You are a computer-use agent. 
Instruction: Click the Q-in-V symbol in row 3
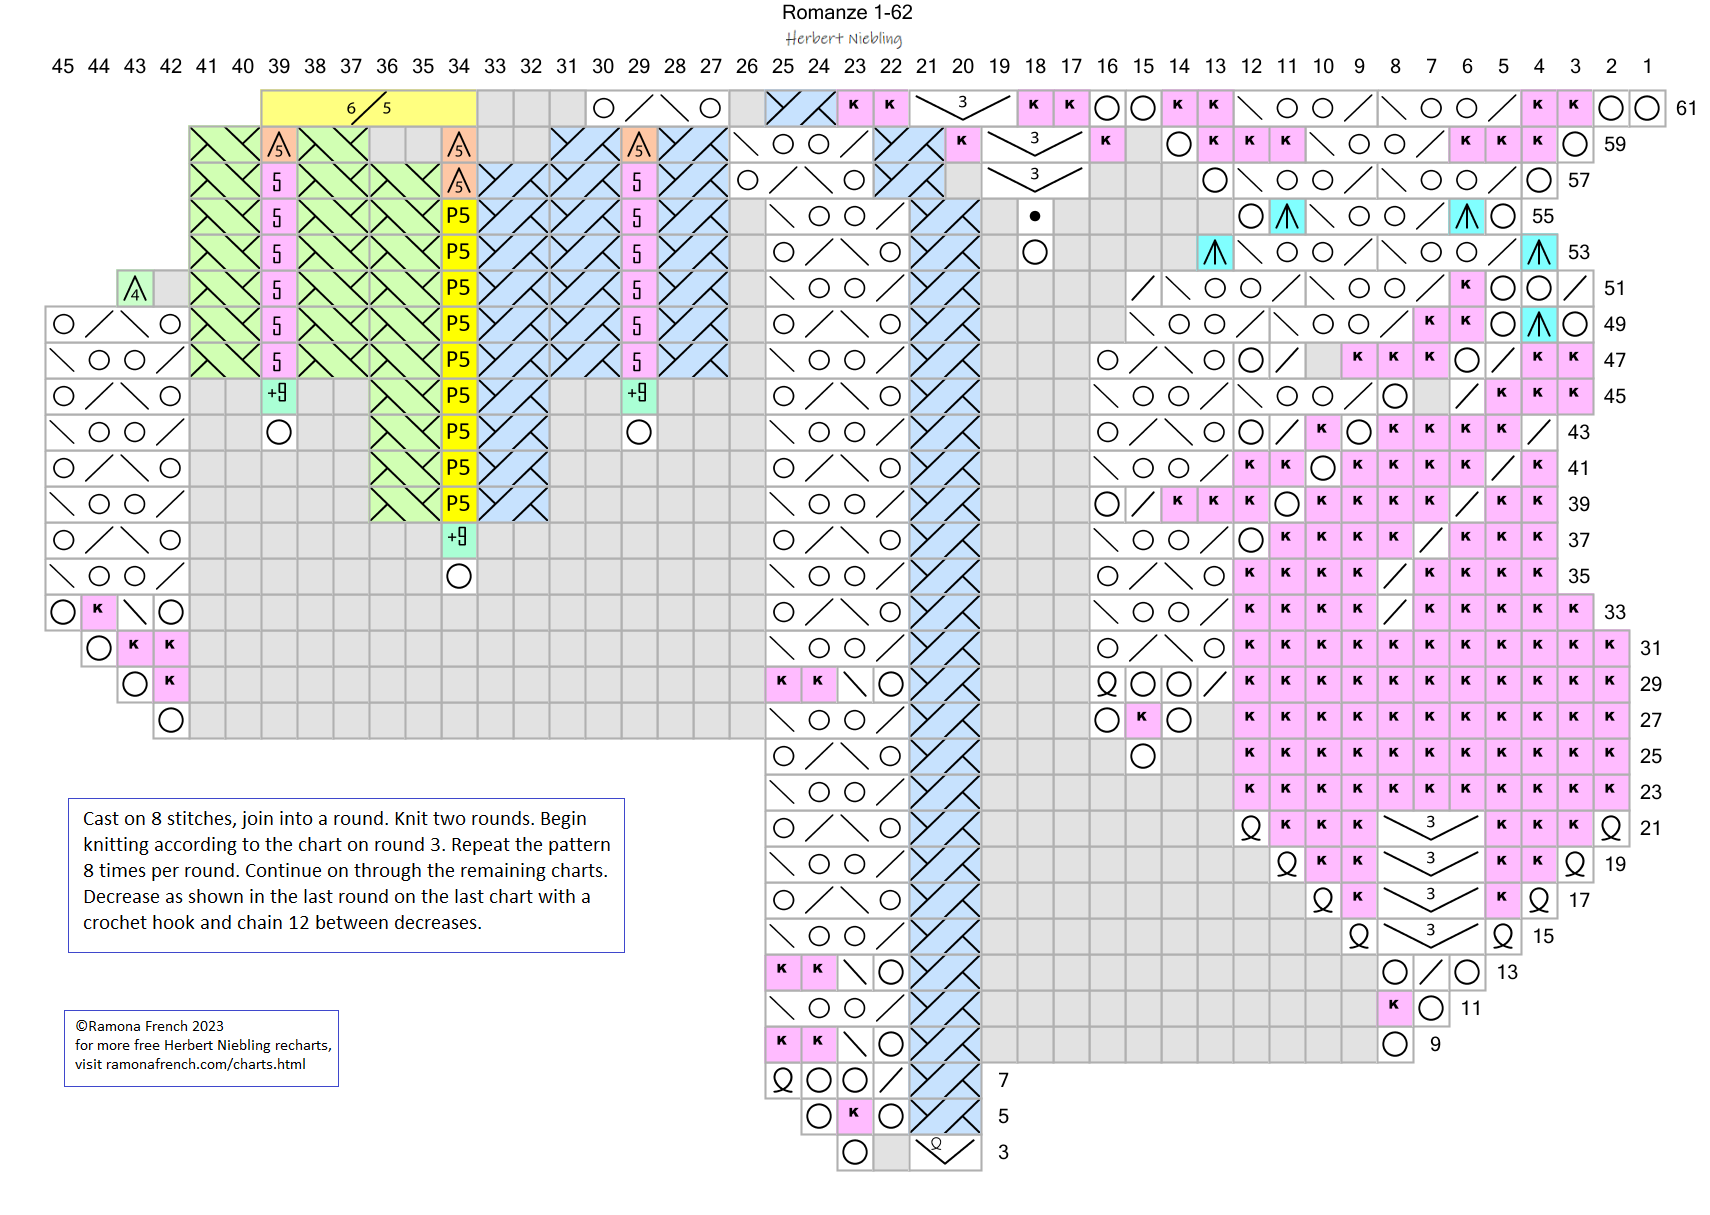click(x=945, y=1151)
